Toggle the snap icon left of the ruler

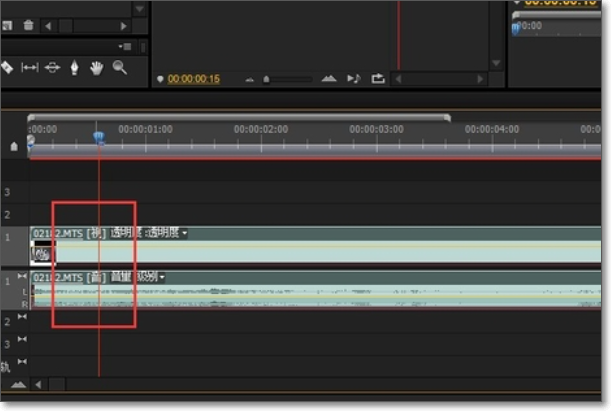14,146
